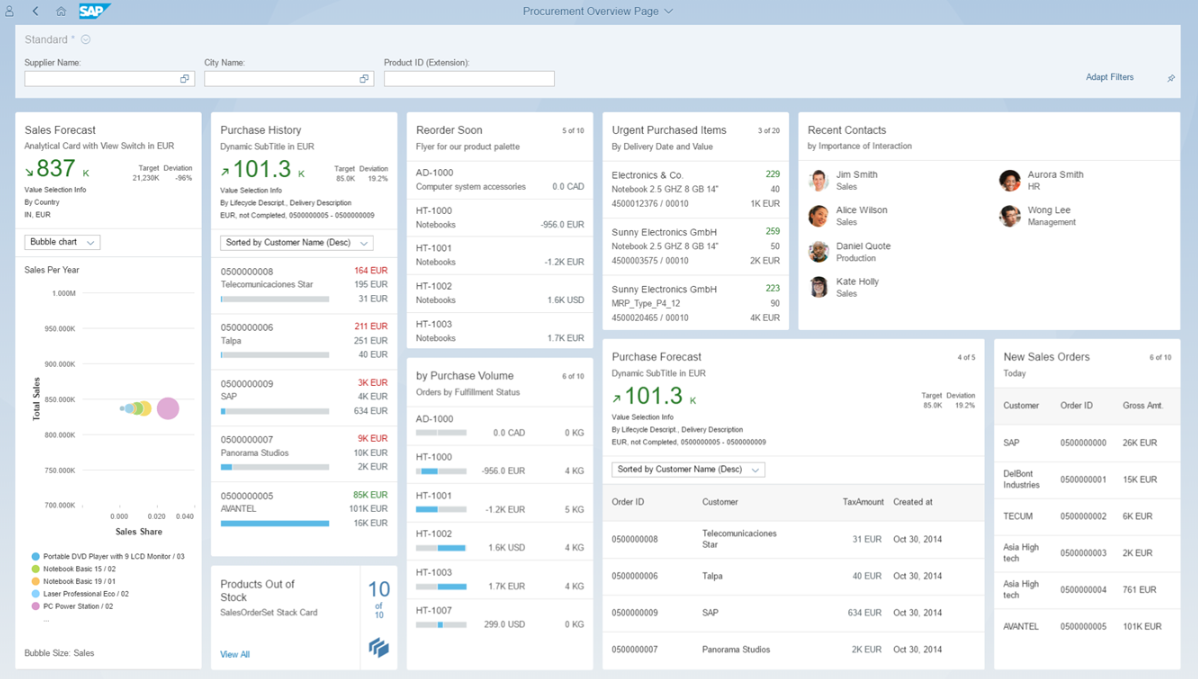The height and width of the screenshot is (679, 1198).
Task: Click the SAP logo in the header
Action: click(93, 11)
